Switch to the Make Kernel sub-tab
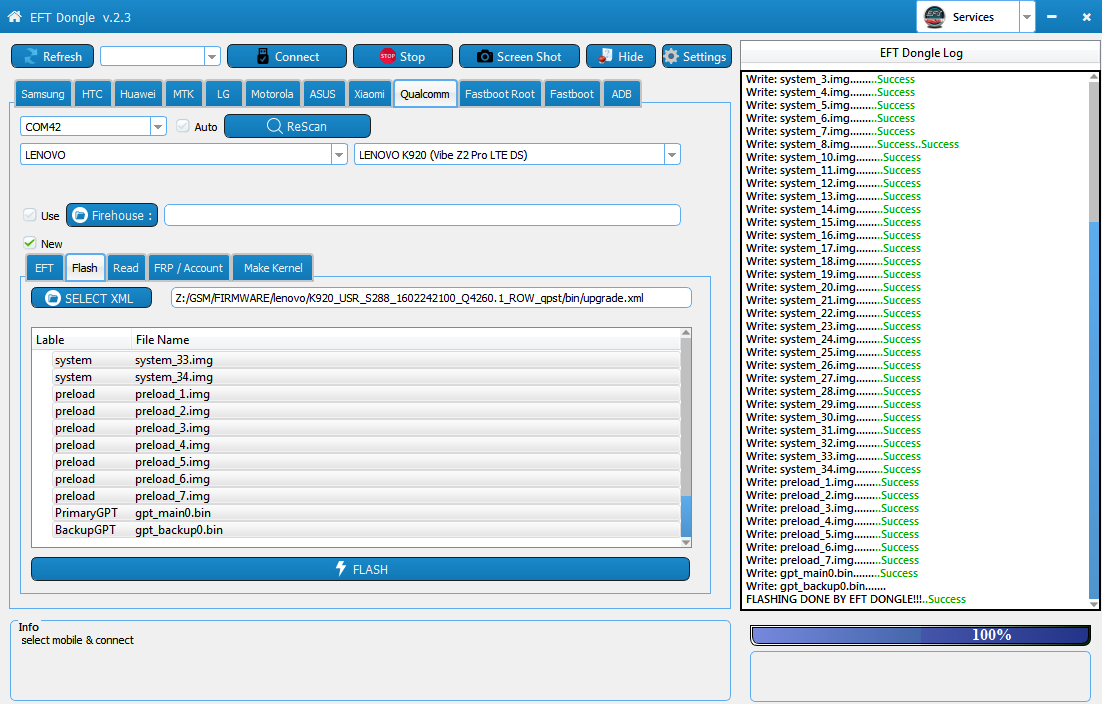1102x704 pixels. (x=273, y=268)
